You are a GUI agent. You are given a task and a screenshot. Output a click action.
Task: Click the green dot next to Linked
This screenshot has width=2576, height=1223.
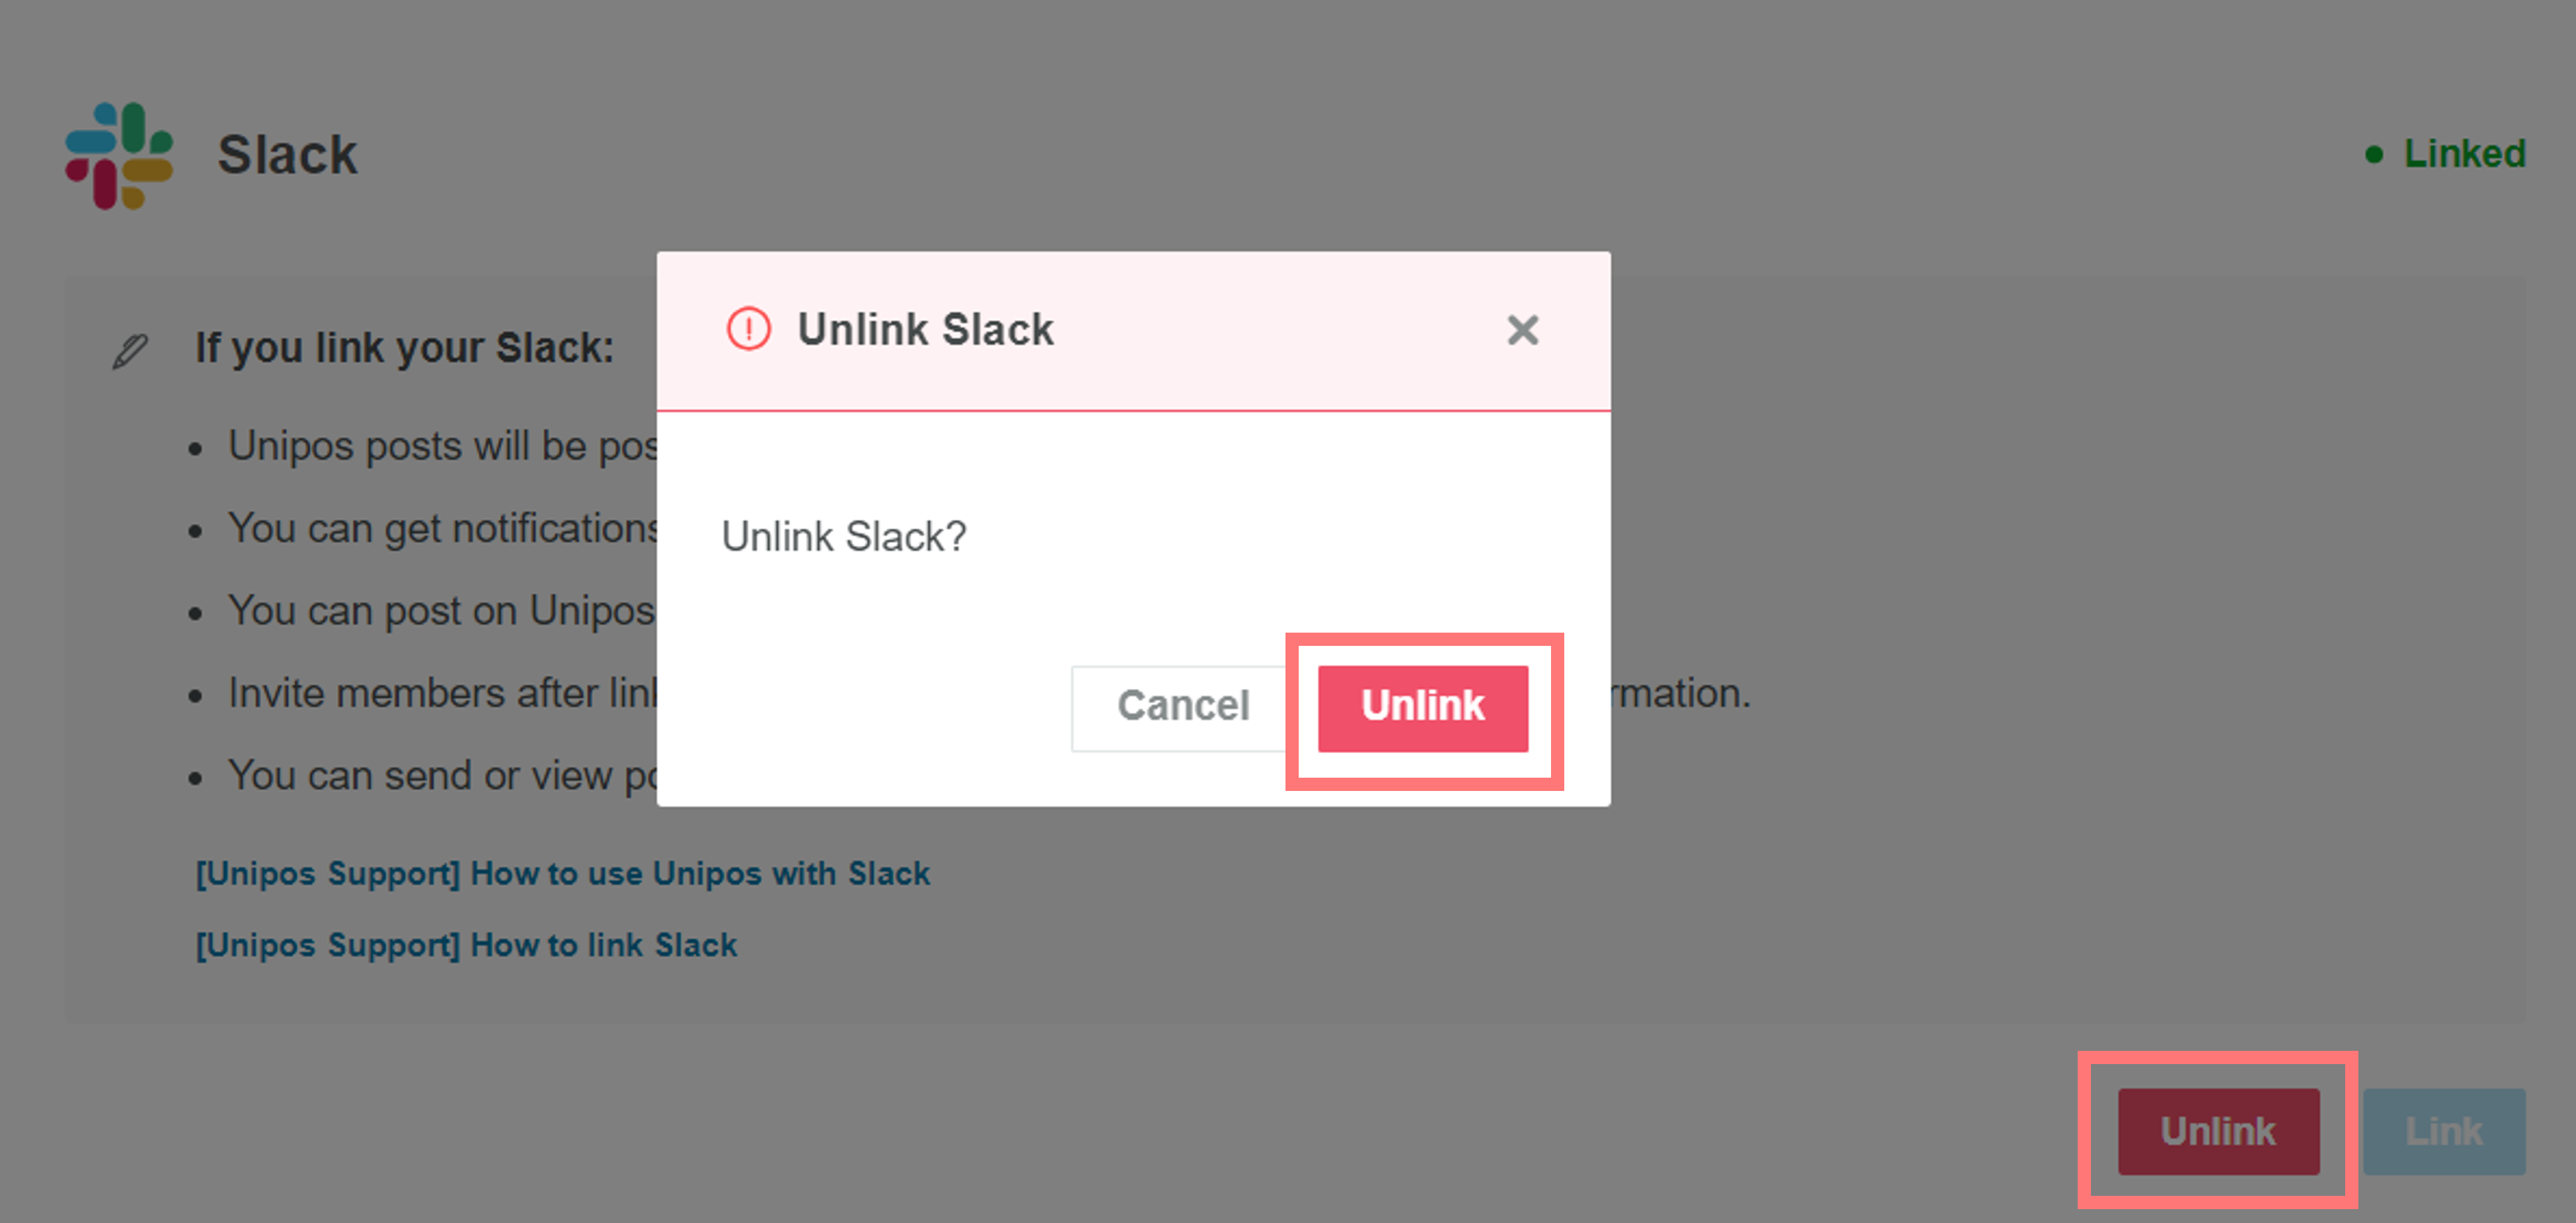tap(2375, 153)
